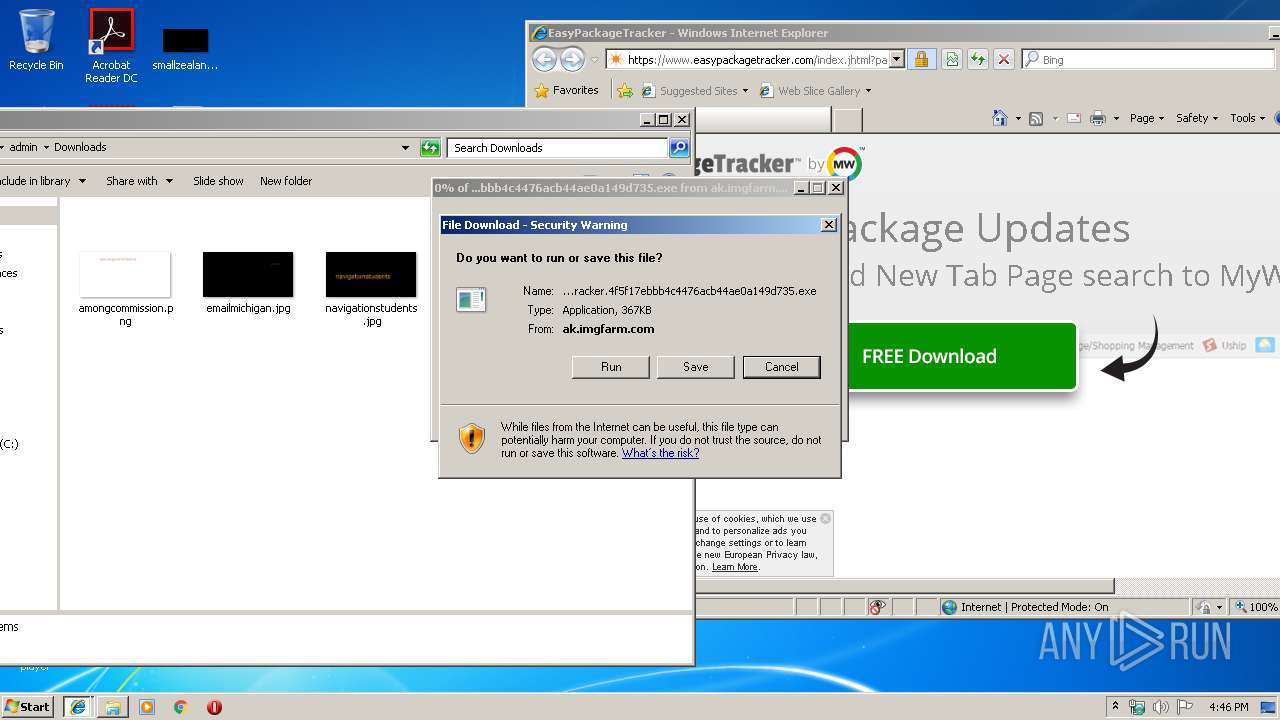
Task: Open Windows Explorer taskbar button
Action: click(x=113, y=707)
